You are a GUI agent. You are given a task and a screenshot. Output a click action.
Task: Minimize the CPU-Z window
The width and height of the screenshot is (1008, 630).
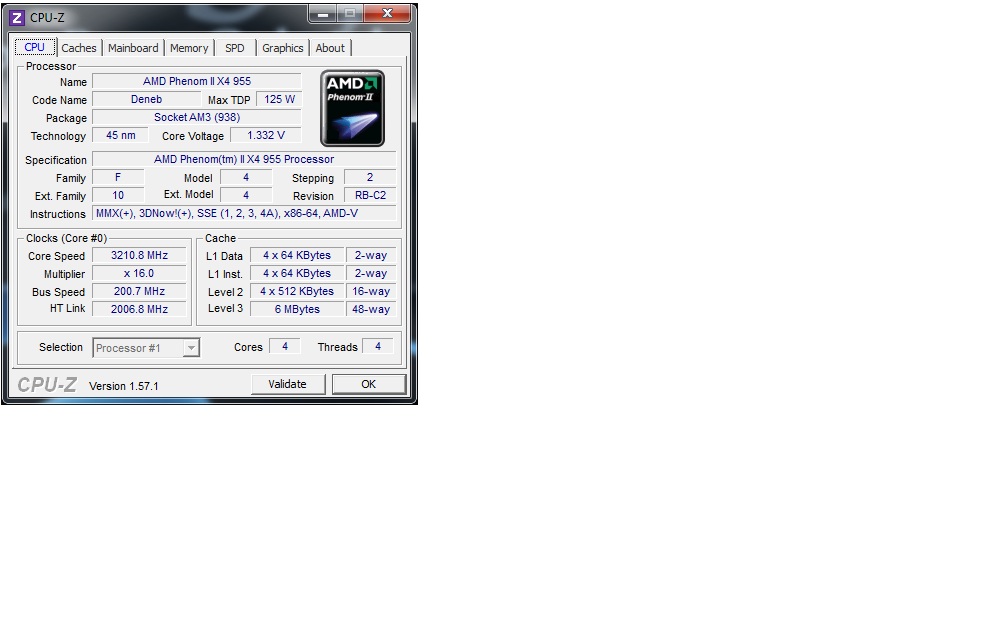[322, 14]
